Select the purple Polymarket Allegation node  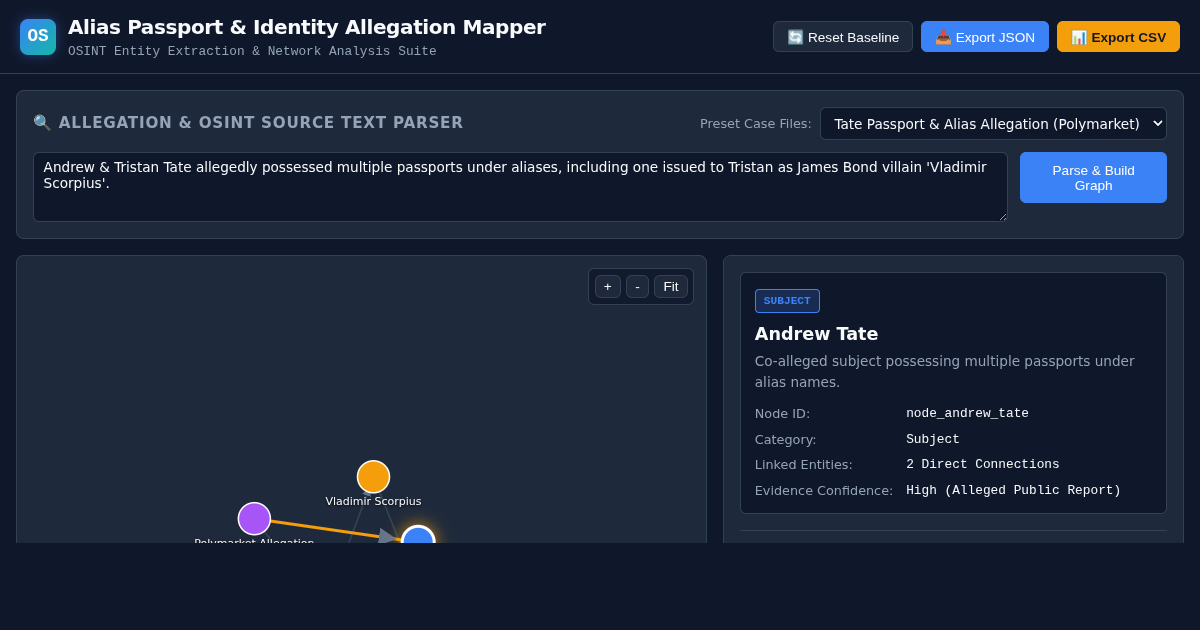pyautogui.click(x=254, y=519)
